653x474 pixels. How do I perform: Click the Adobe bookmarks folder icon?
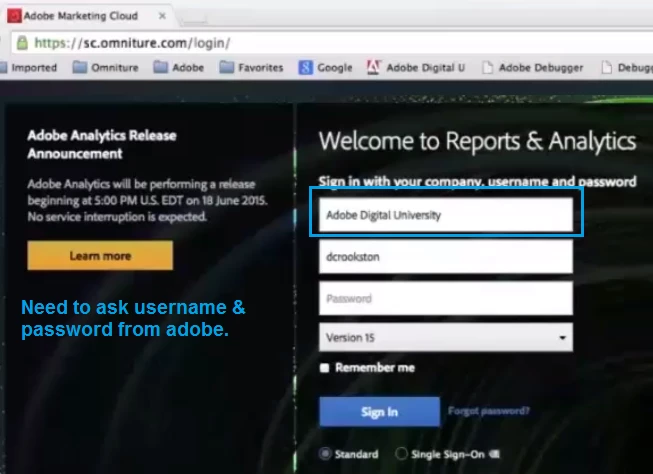(160, 67)
